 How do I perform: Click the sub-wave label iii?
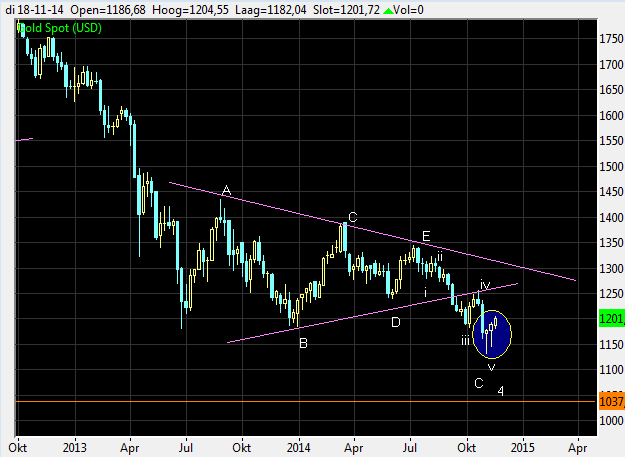point(465,341)
